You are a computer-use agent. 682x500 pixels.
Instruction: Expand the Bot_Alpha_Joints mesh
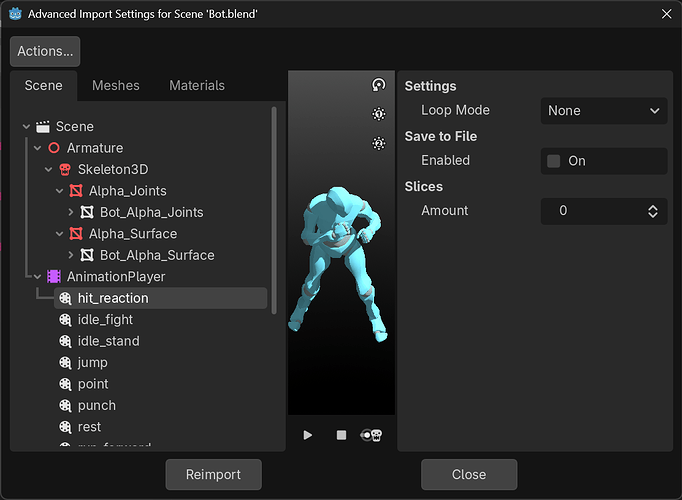[71, 212]
